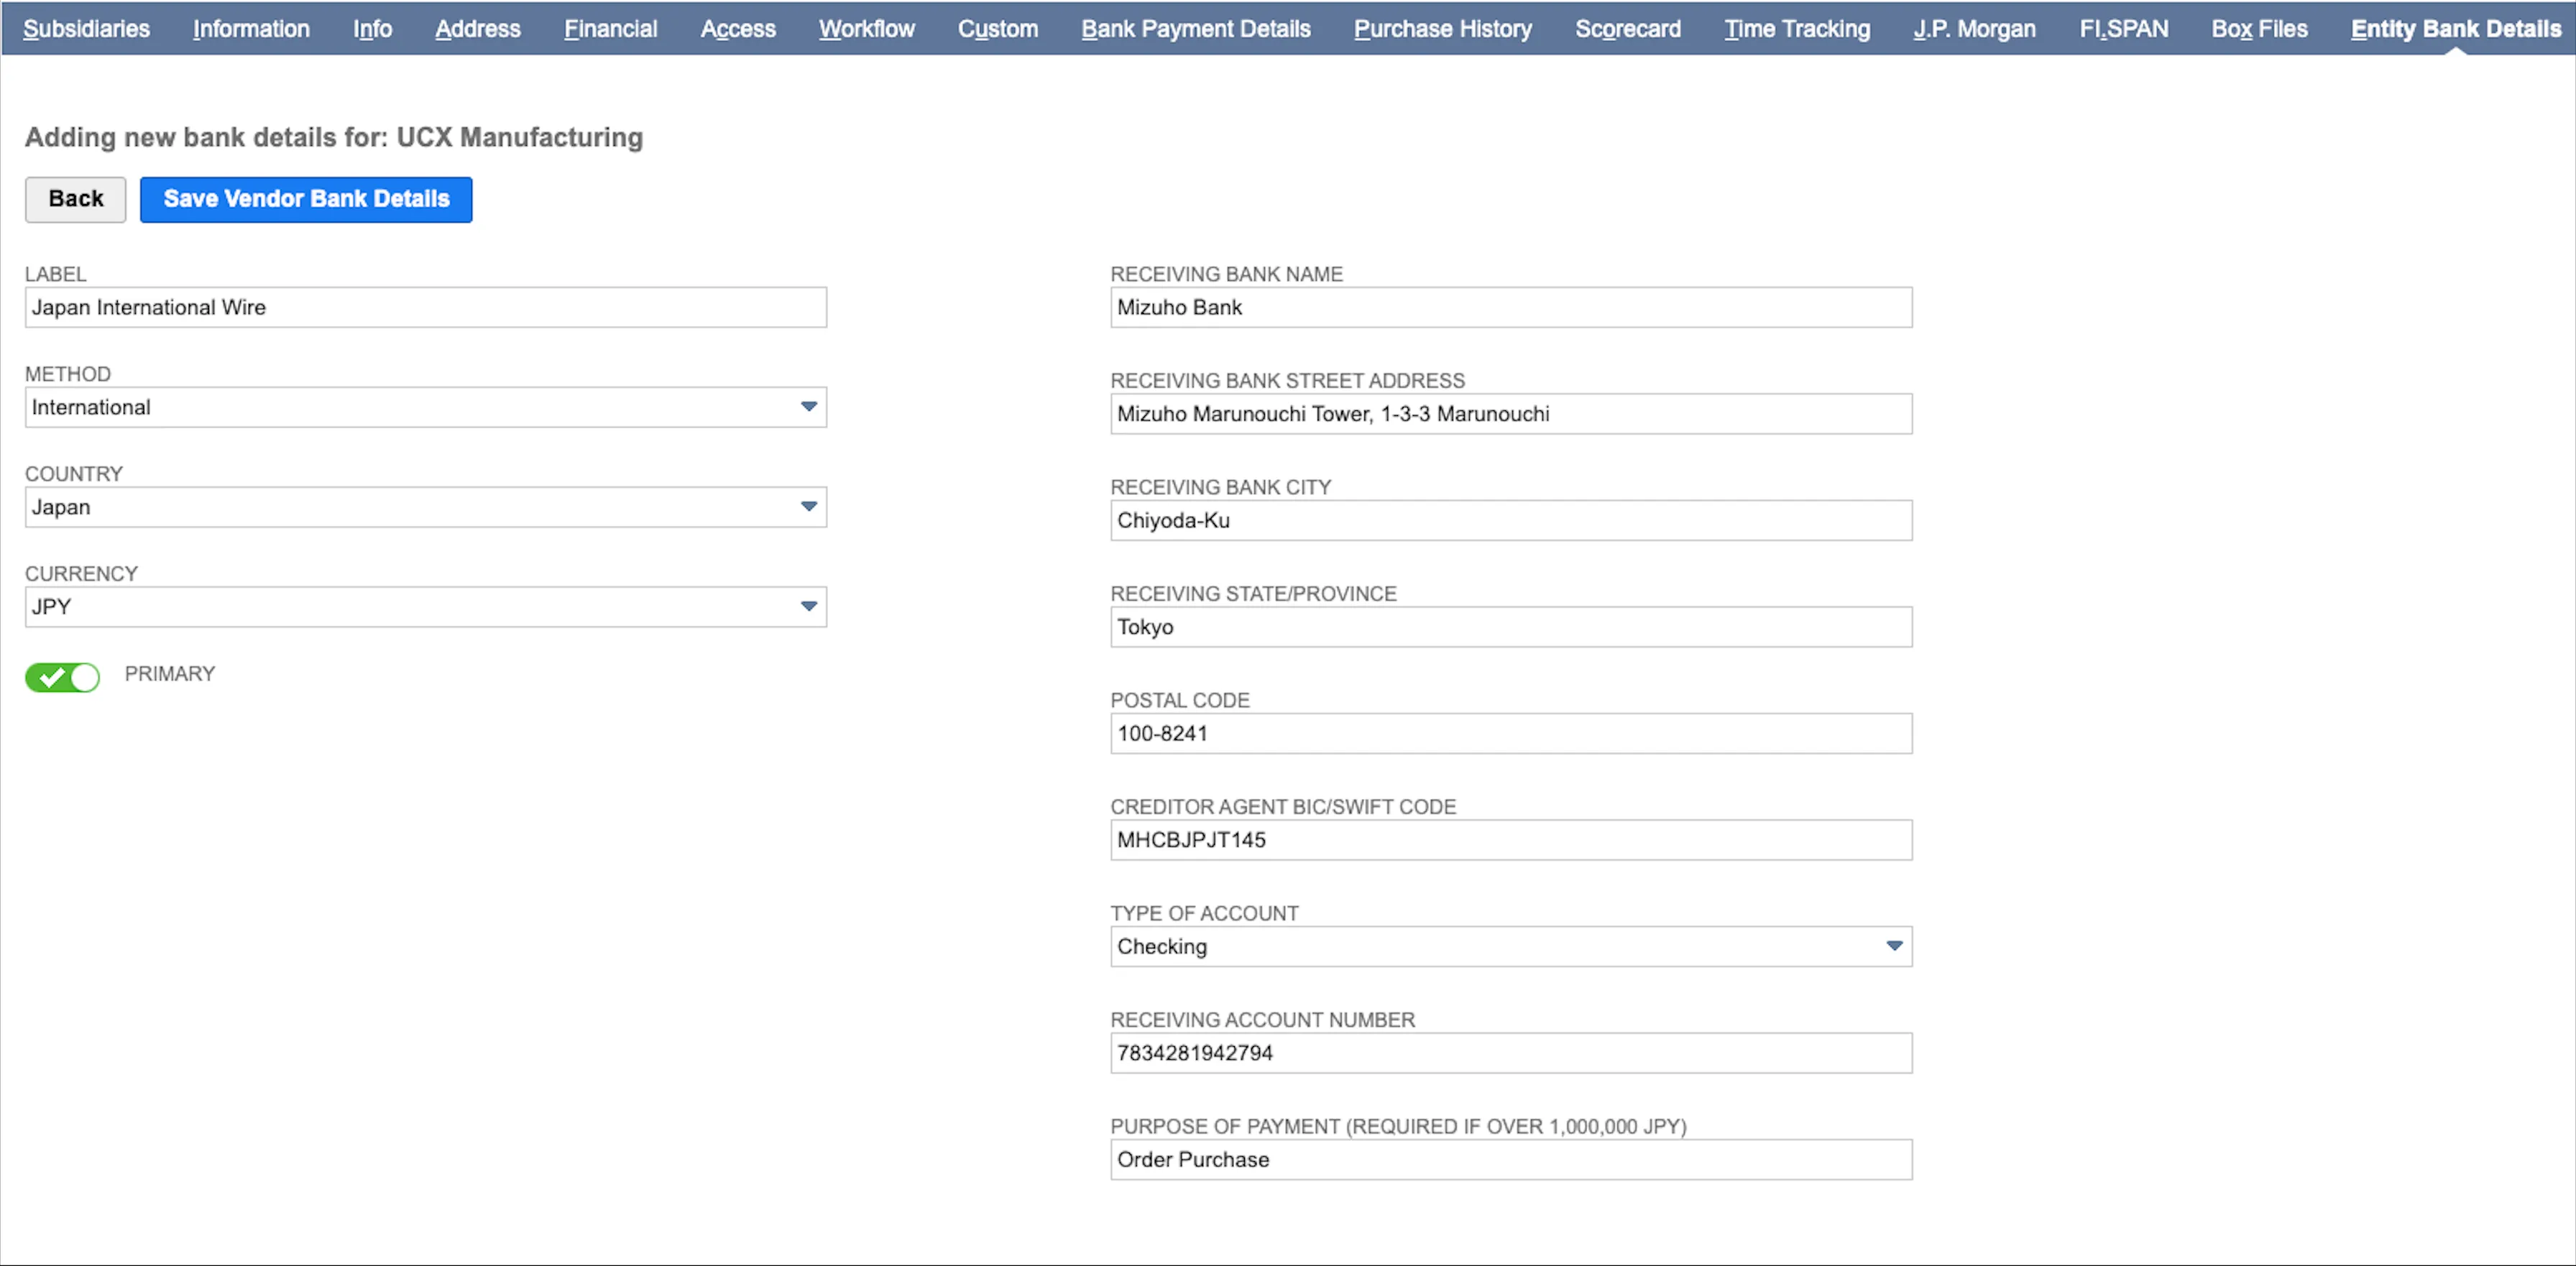This screenshot has height=1266, width=2576.
Task: Select the Custom tab
Action: pos(998,29)
